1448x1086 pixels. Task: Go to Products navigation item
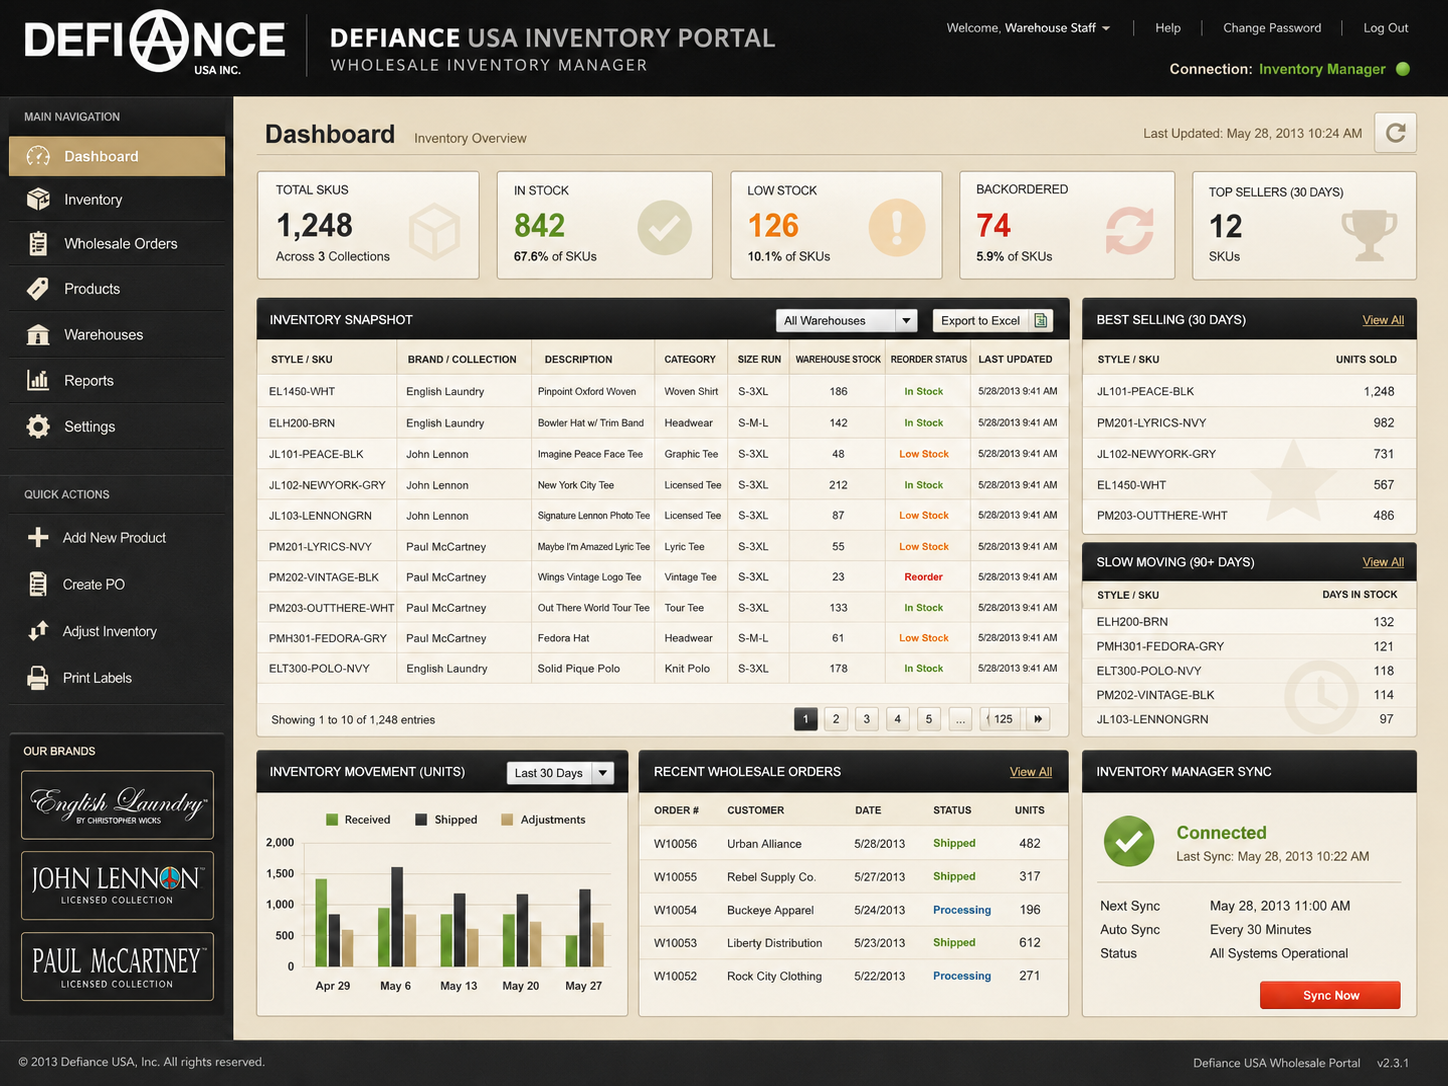[x=117, y=289]
